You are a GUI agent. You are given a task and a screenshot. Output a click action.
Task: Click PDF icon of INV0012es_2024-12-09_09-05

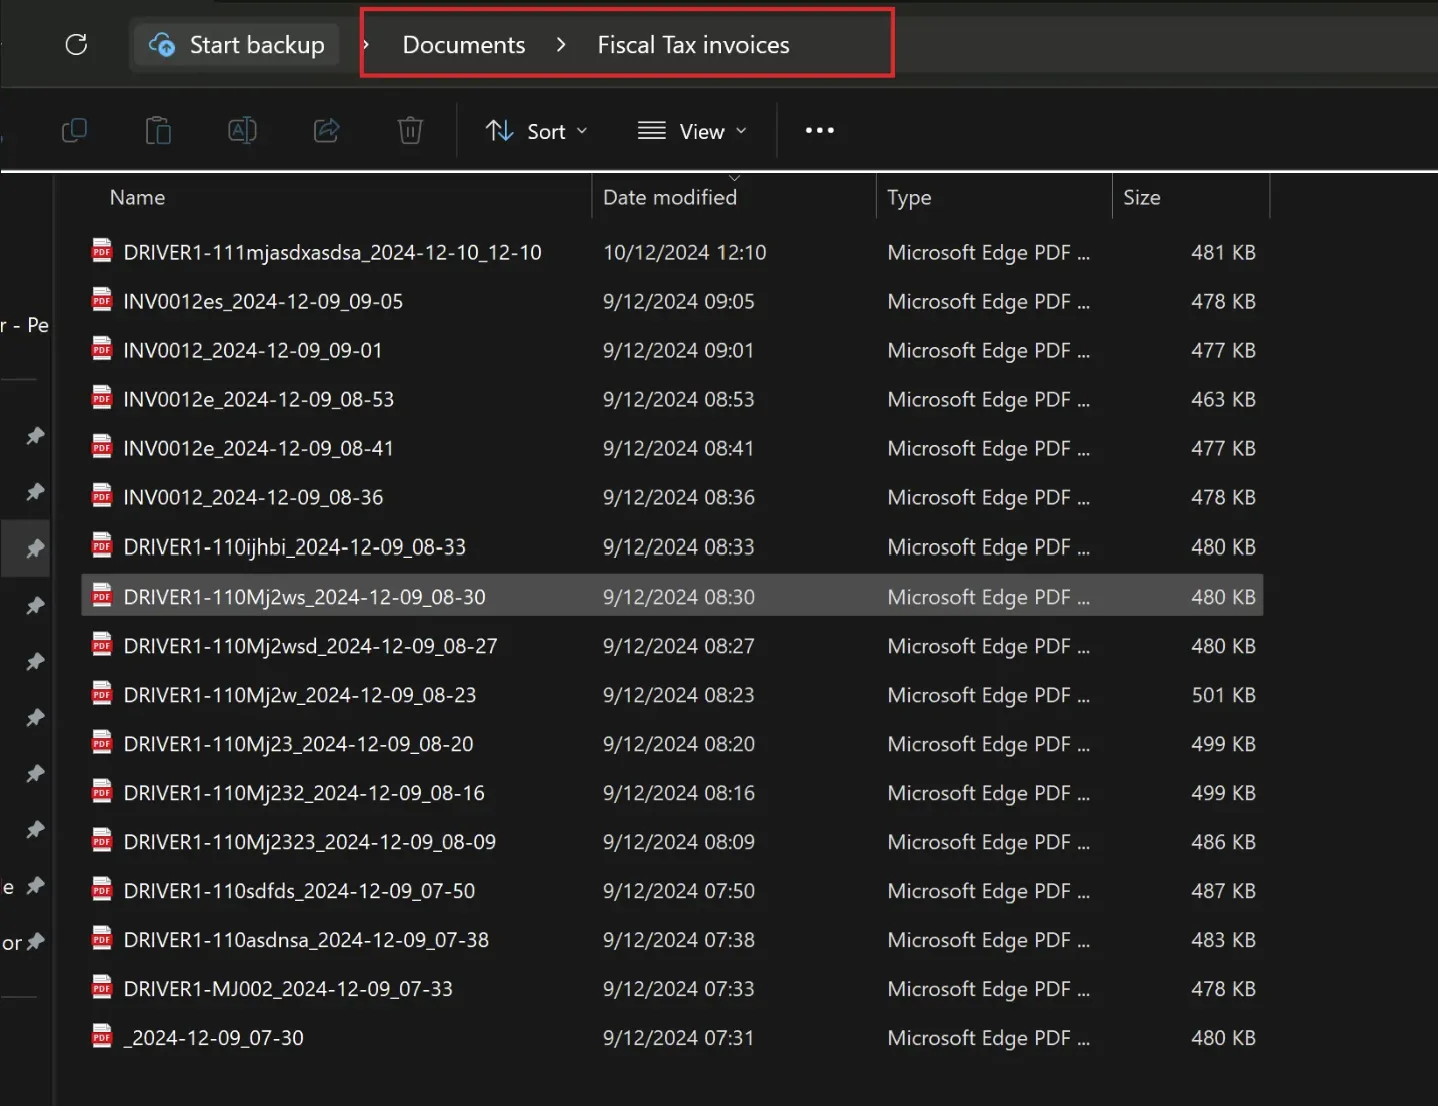point(102,299)
